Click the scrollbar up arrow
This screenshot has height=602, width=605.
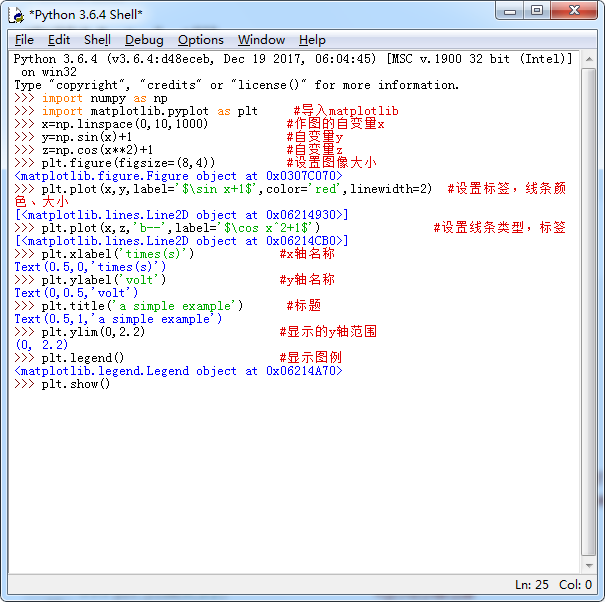tap(589, 59)
